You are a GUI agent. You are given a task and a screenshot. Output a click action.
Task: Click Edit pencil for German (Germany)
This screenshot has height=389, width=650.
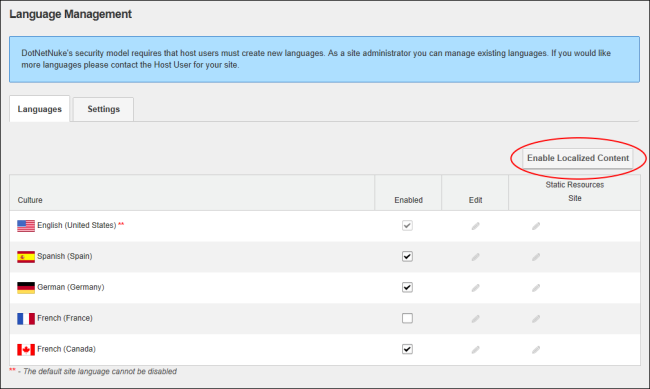(x=475, y=288)
